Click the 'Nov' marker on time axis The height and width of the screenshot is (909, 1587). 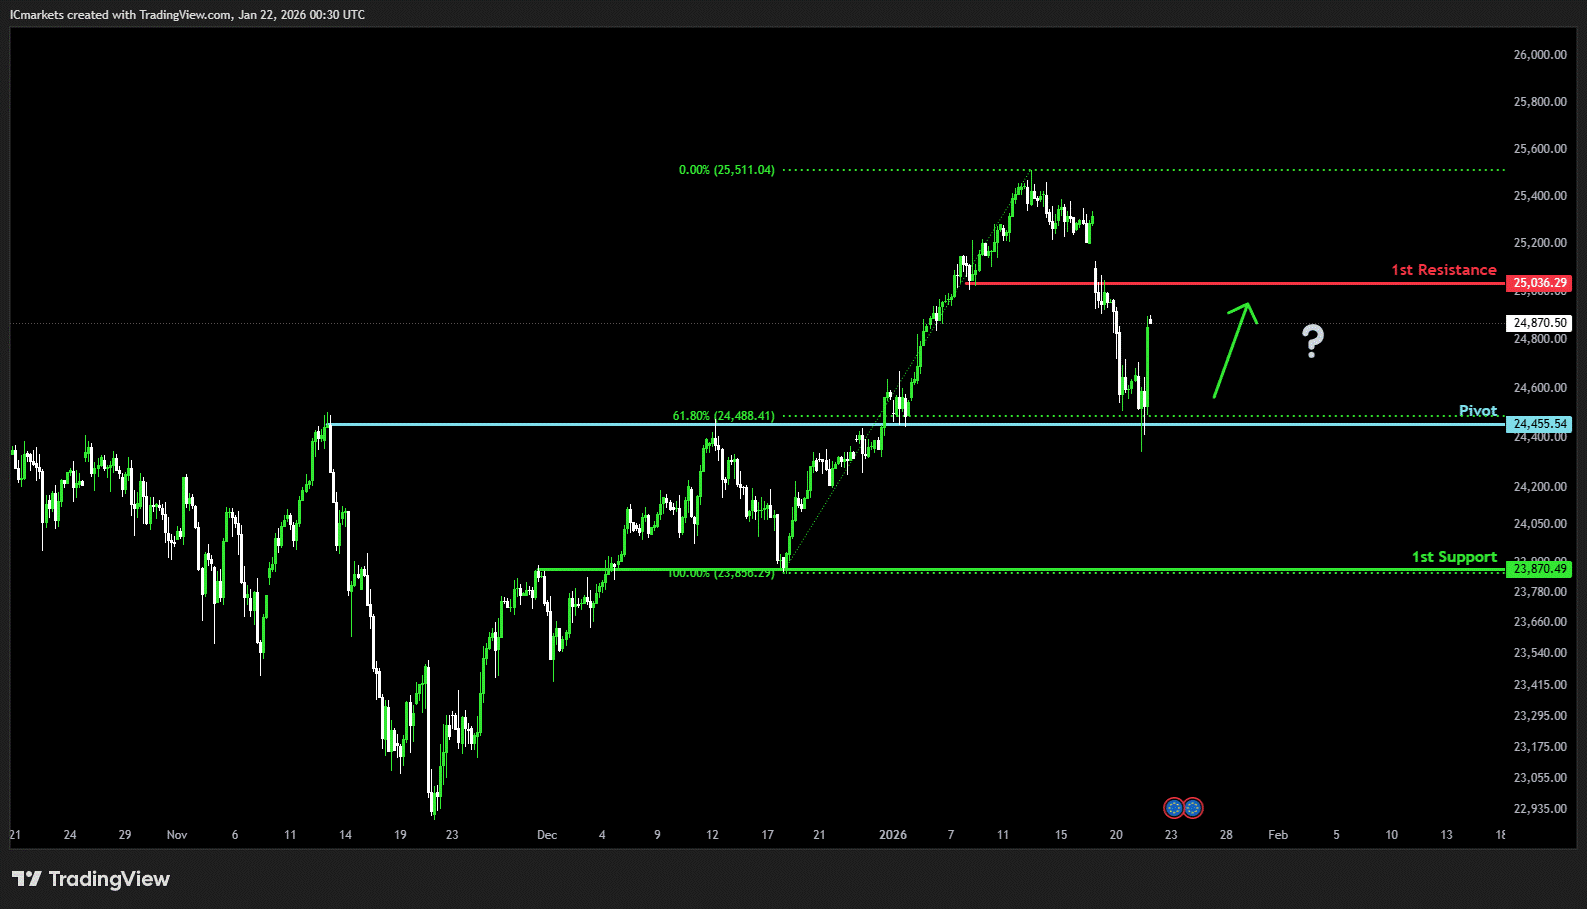(x=177, y=835)
